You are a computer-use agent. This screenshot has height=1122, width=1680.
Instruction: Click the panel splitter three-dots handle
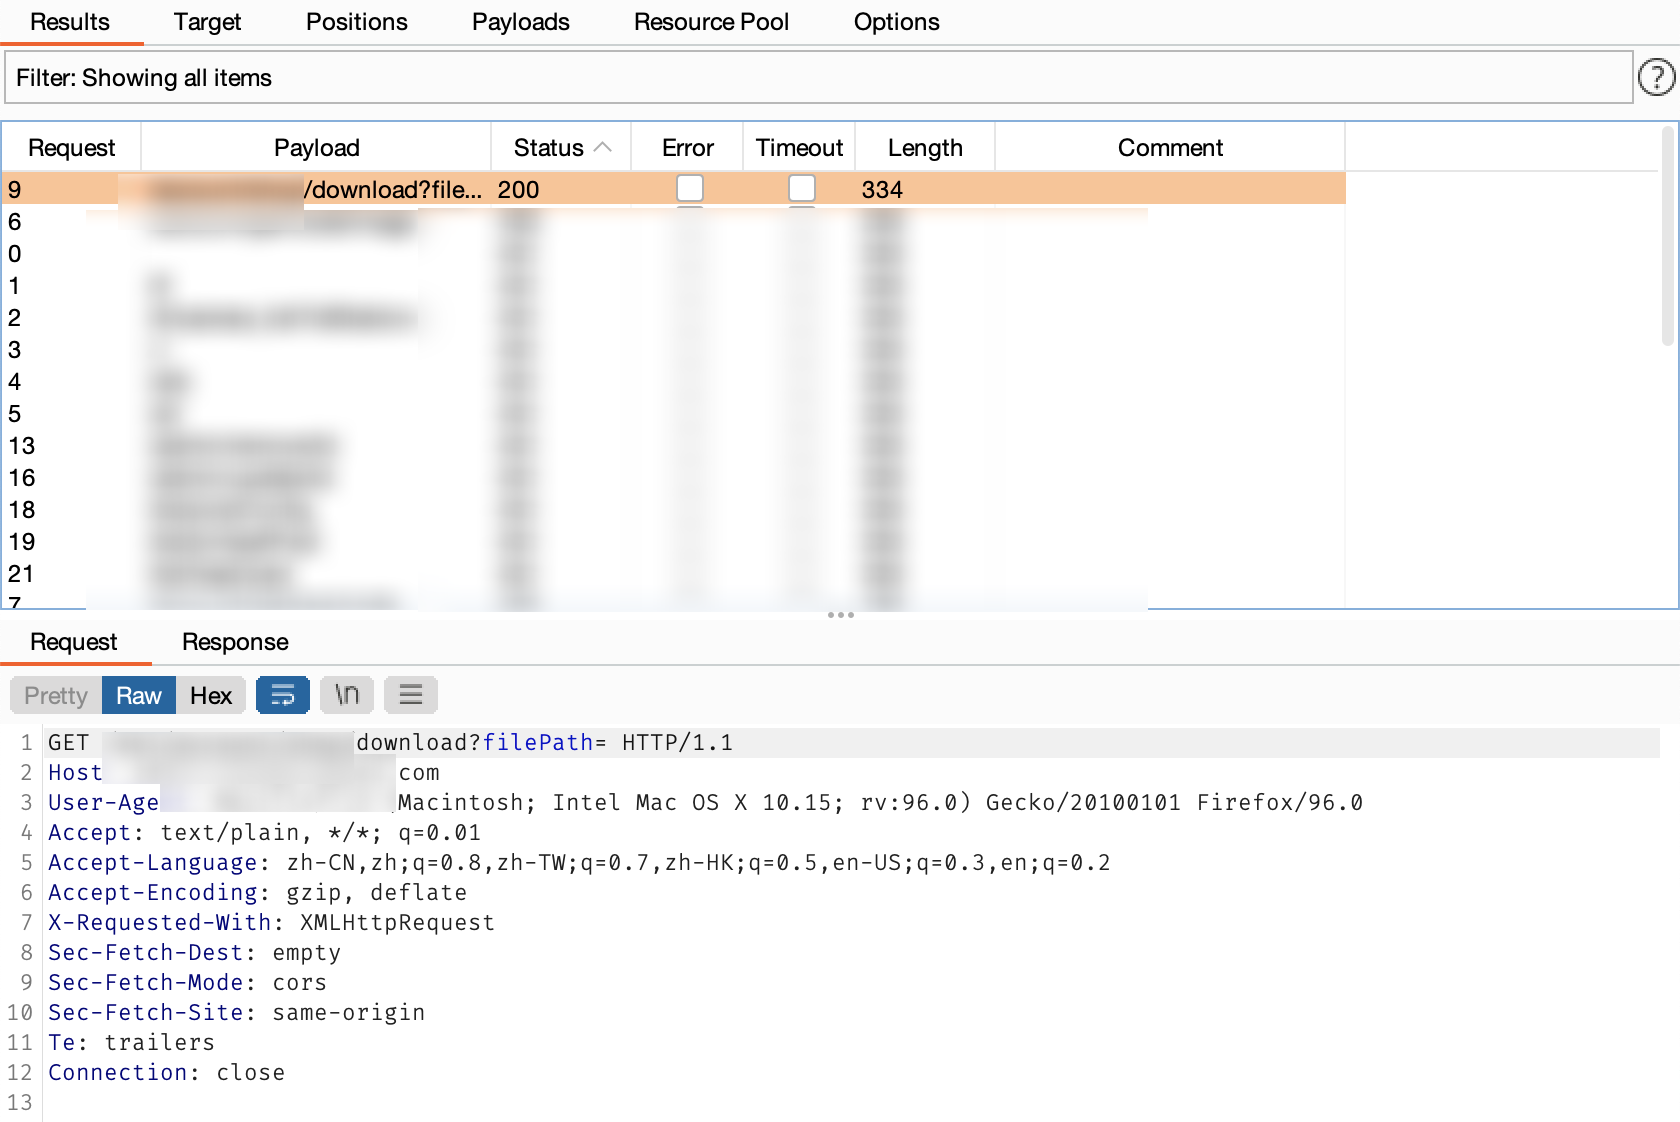point(841,615)
